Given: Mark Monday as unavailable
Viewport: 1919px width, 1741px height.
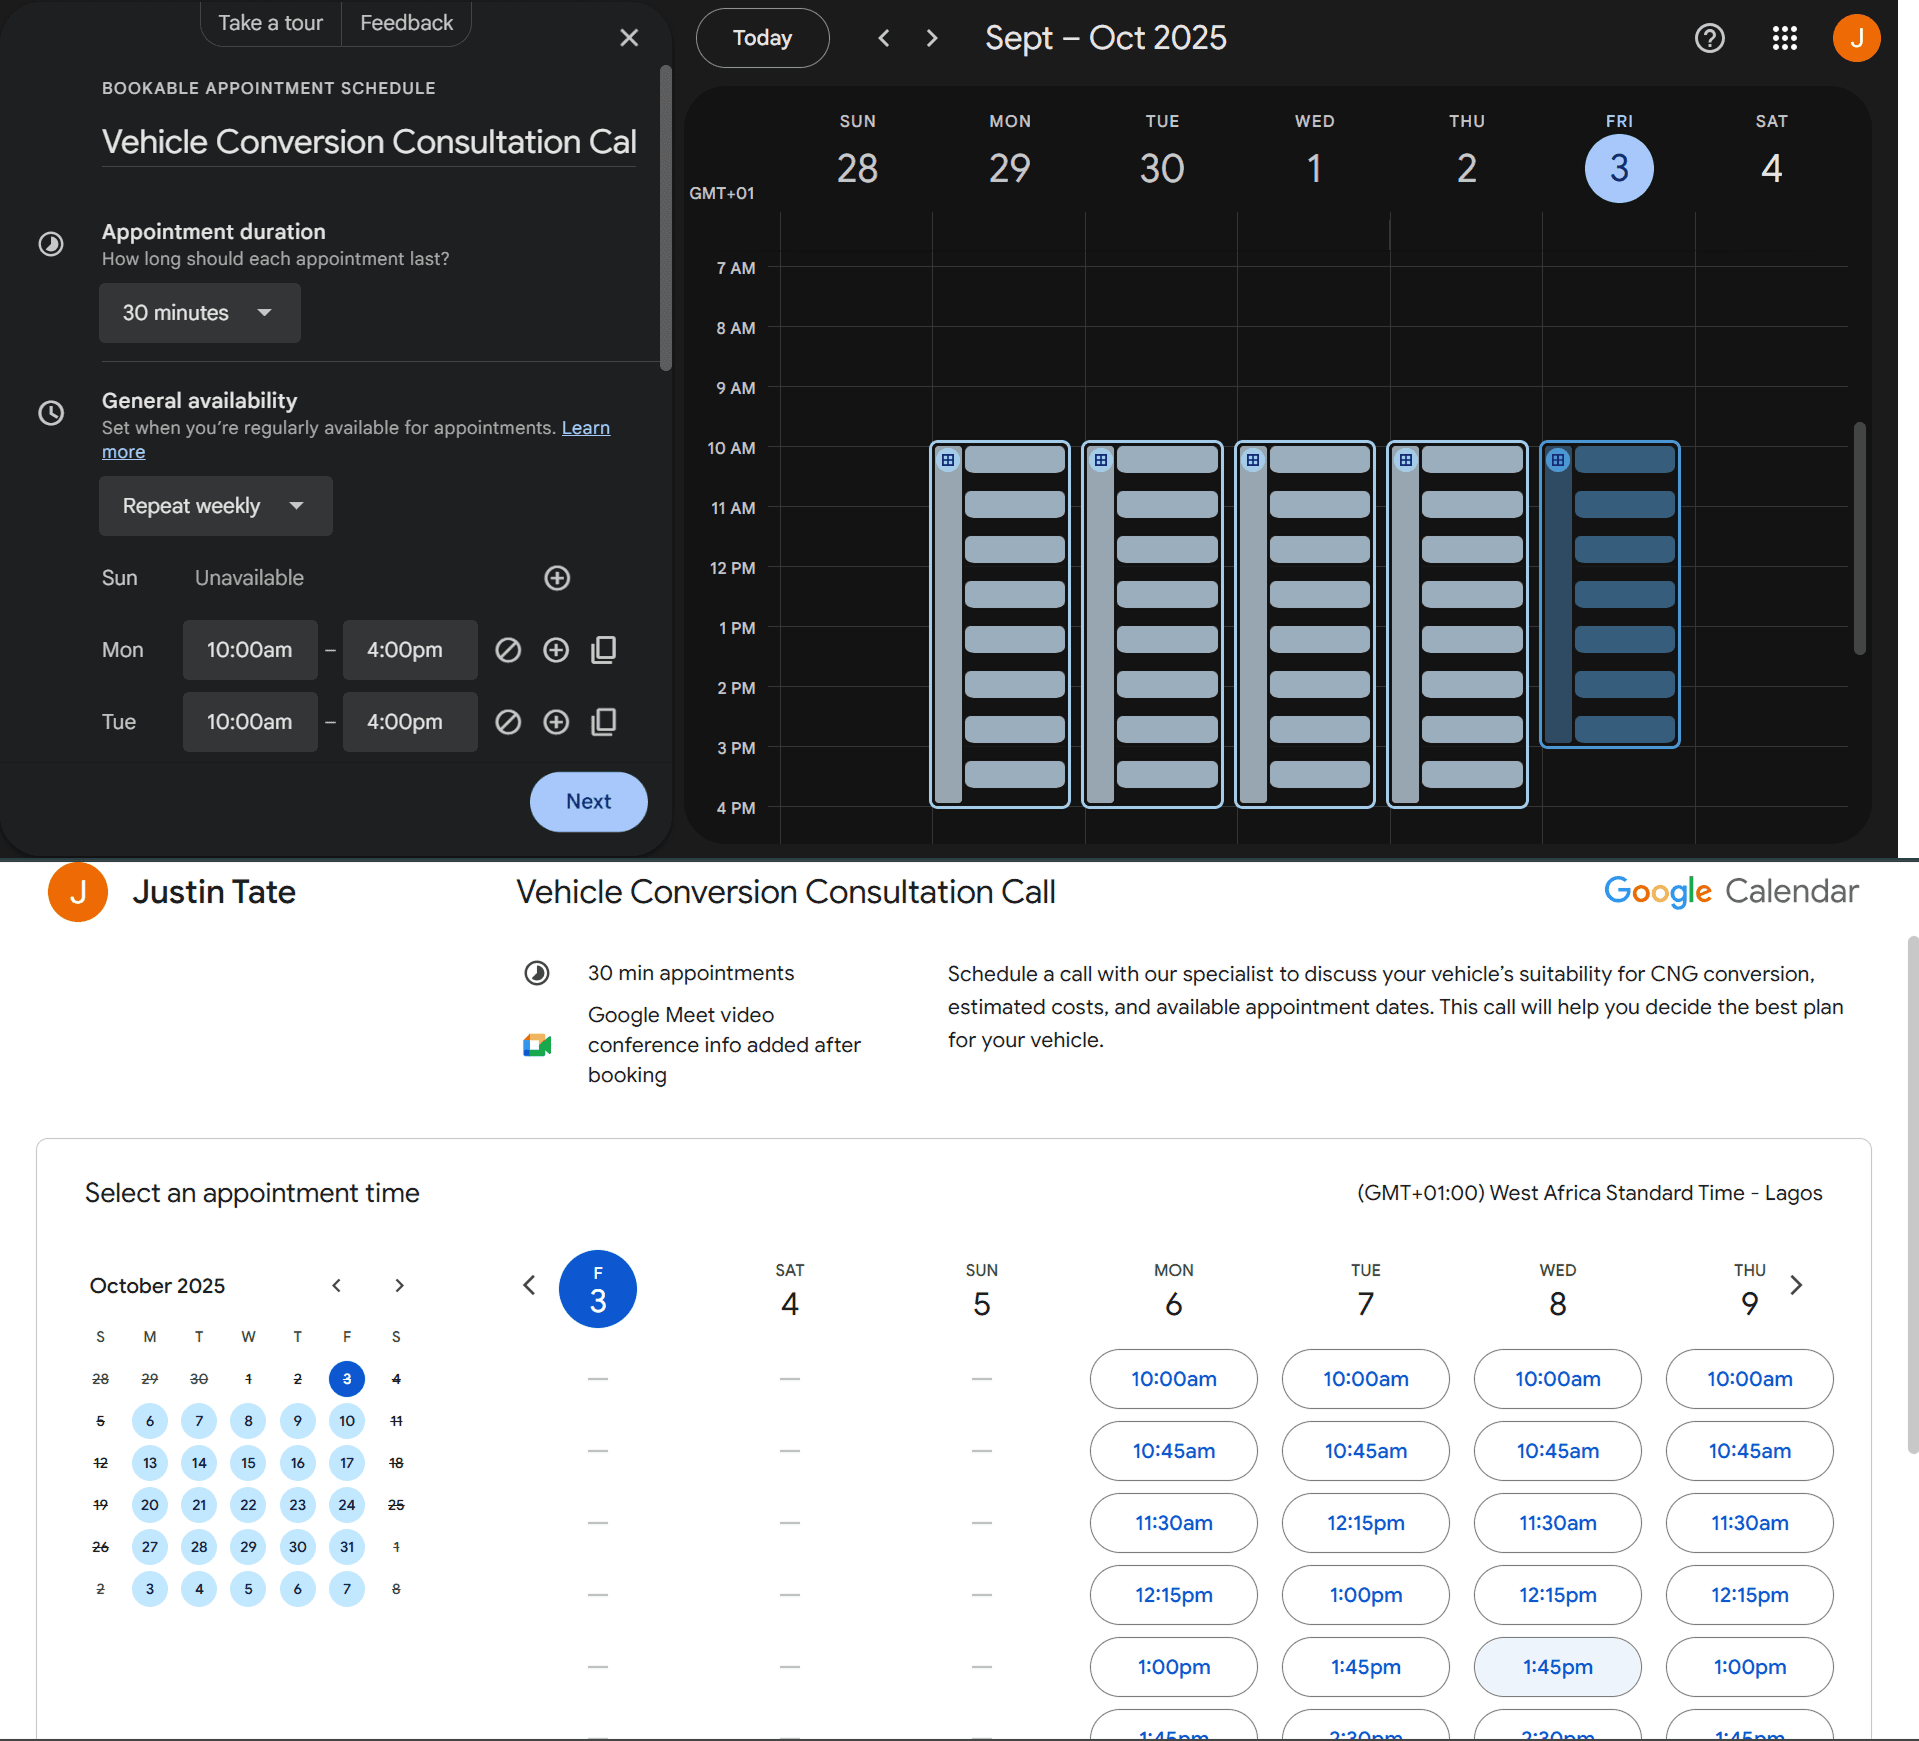Looking at the screenshot, I should click(x=508, y=650).
